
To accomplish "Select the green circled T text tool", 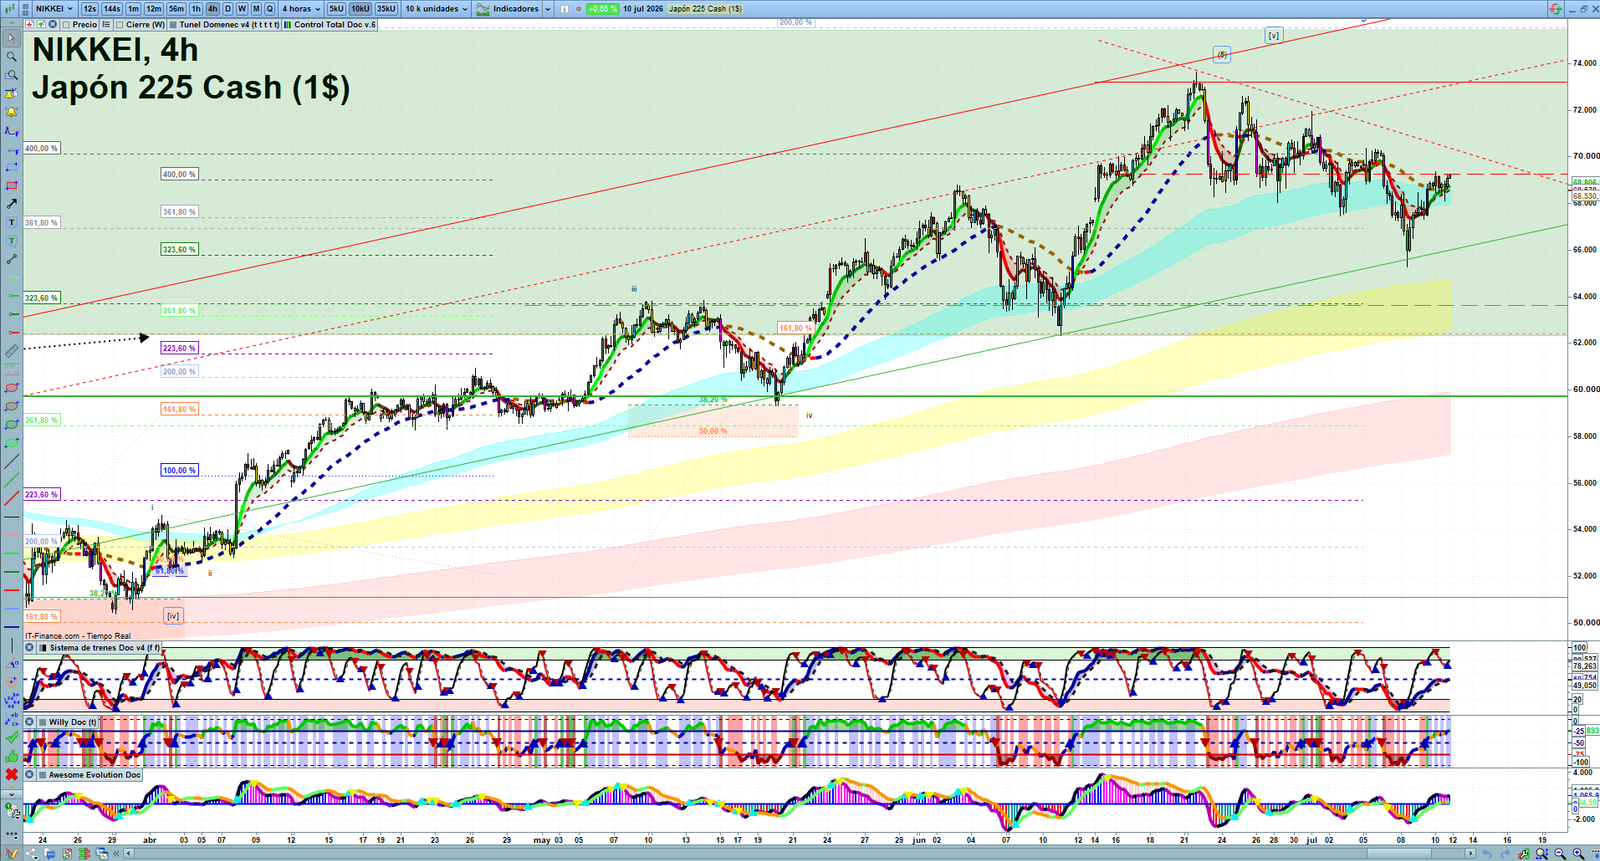I will pyautogui.click(x=12, y=240).
